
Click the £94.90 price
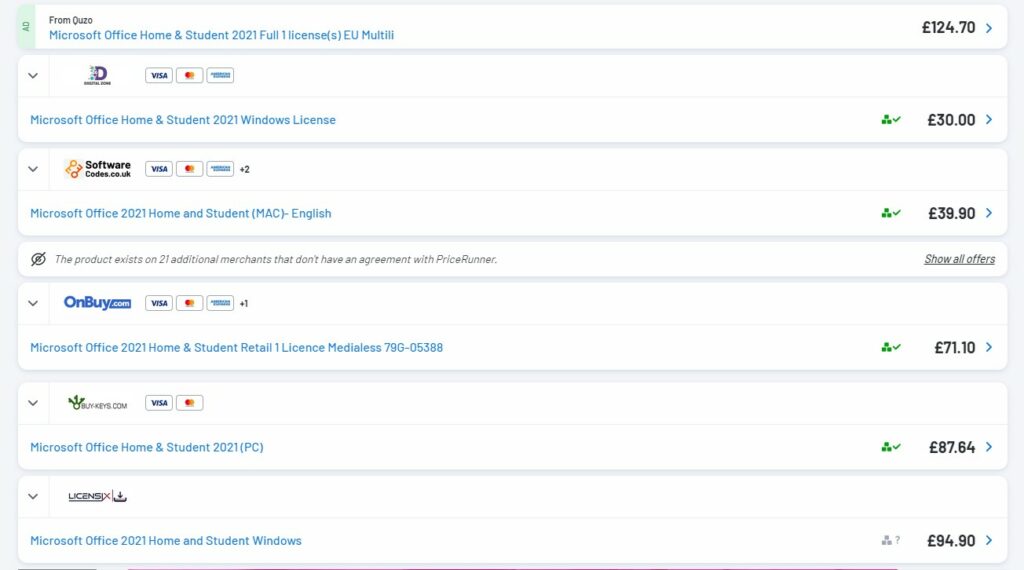pos(952,541)
